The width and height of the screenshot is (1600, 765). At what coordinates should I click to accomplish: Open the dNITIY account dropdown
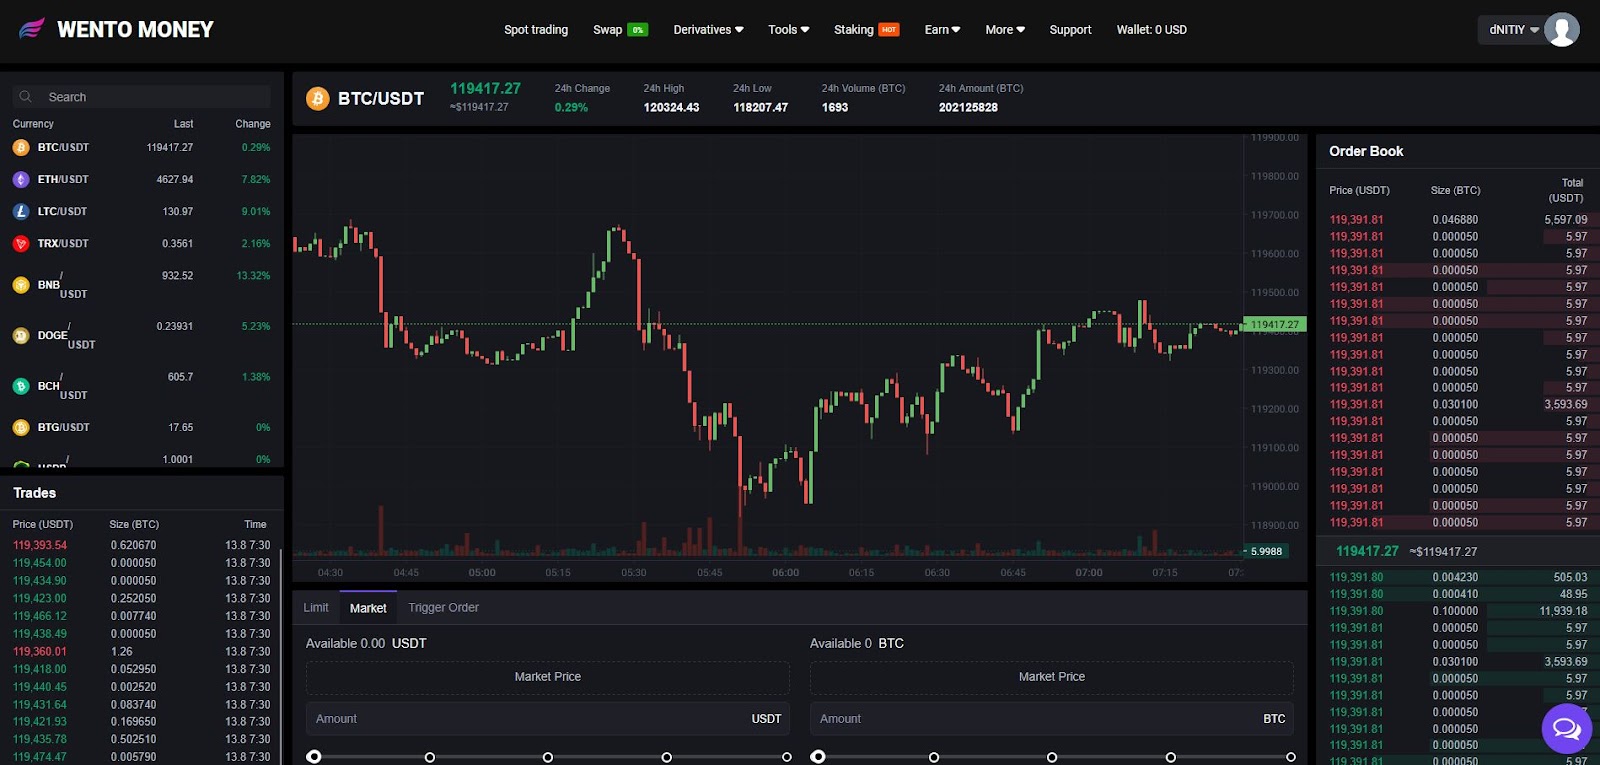[1514, 30]
